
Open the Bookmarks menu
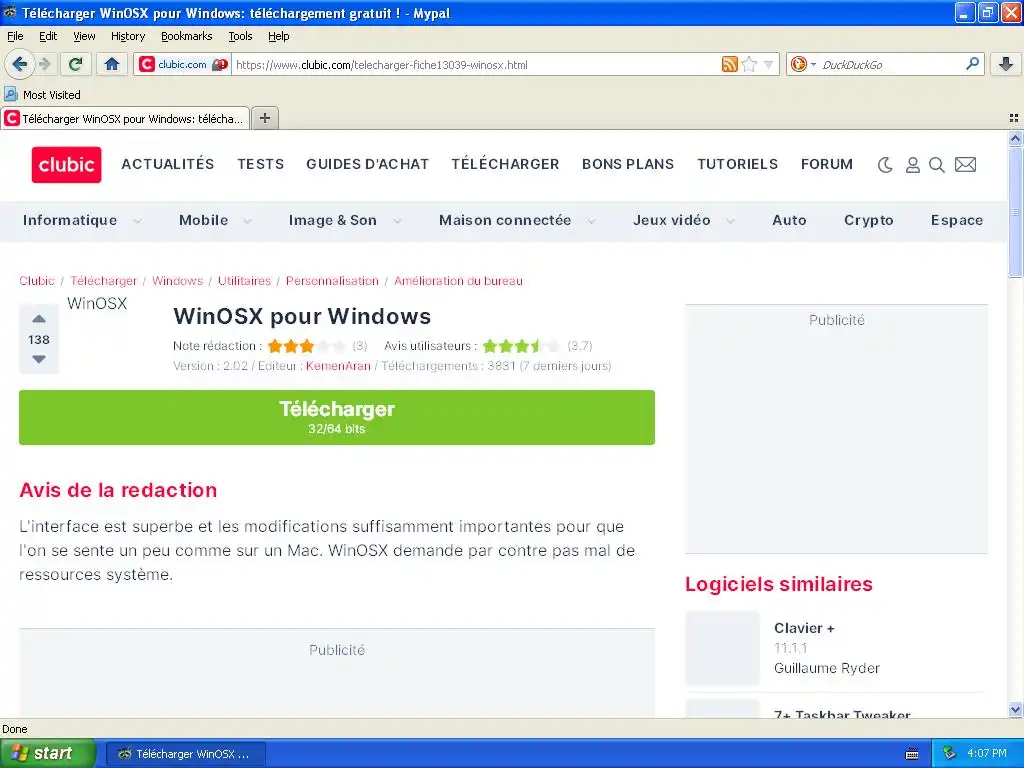click(187, 36)
